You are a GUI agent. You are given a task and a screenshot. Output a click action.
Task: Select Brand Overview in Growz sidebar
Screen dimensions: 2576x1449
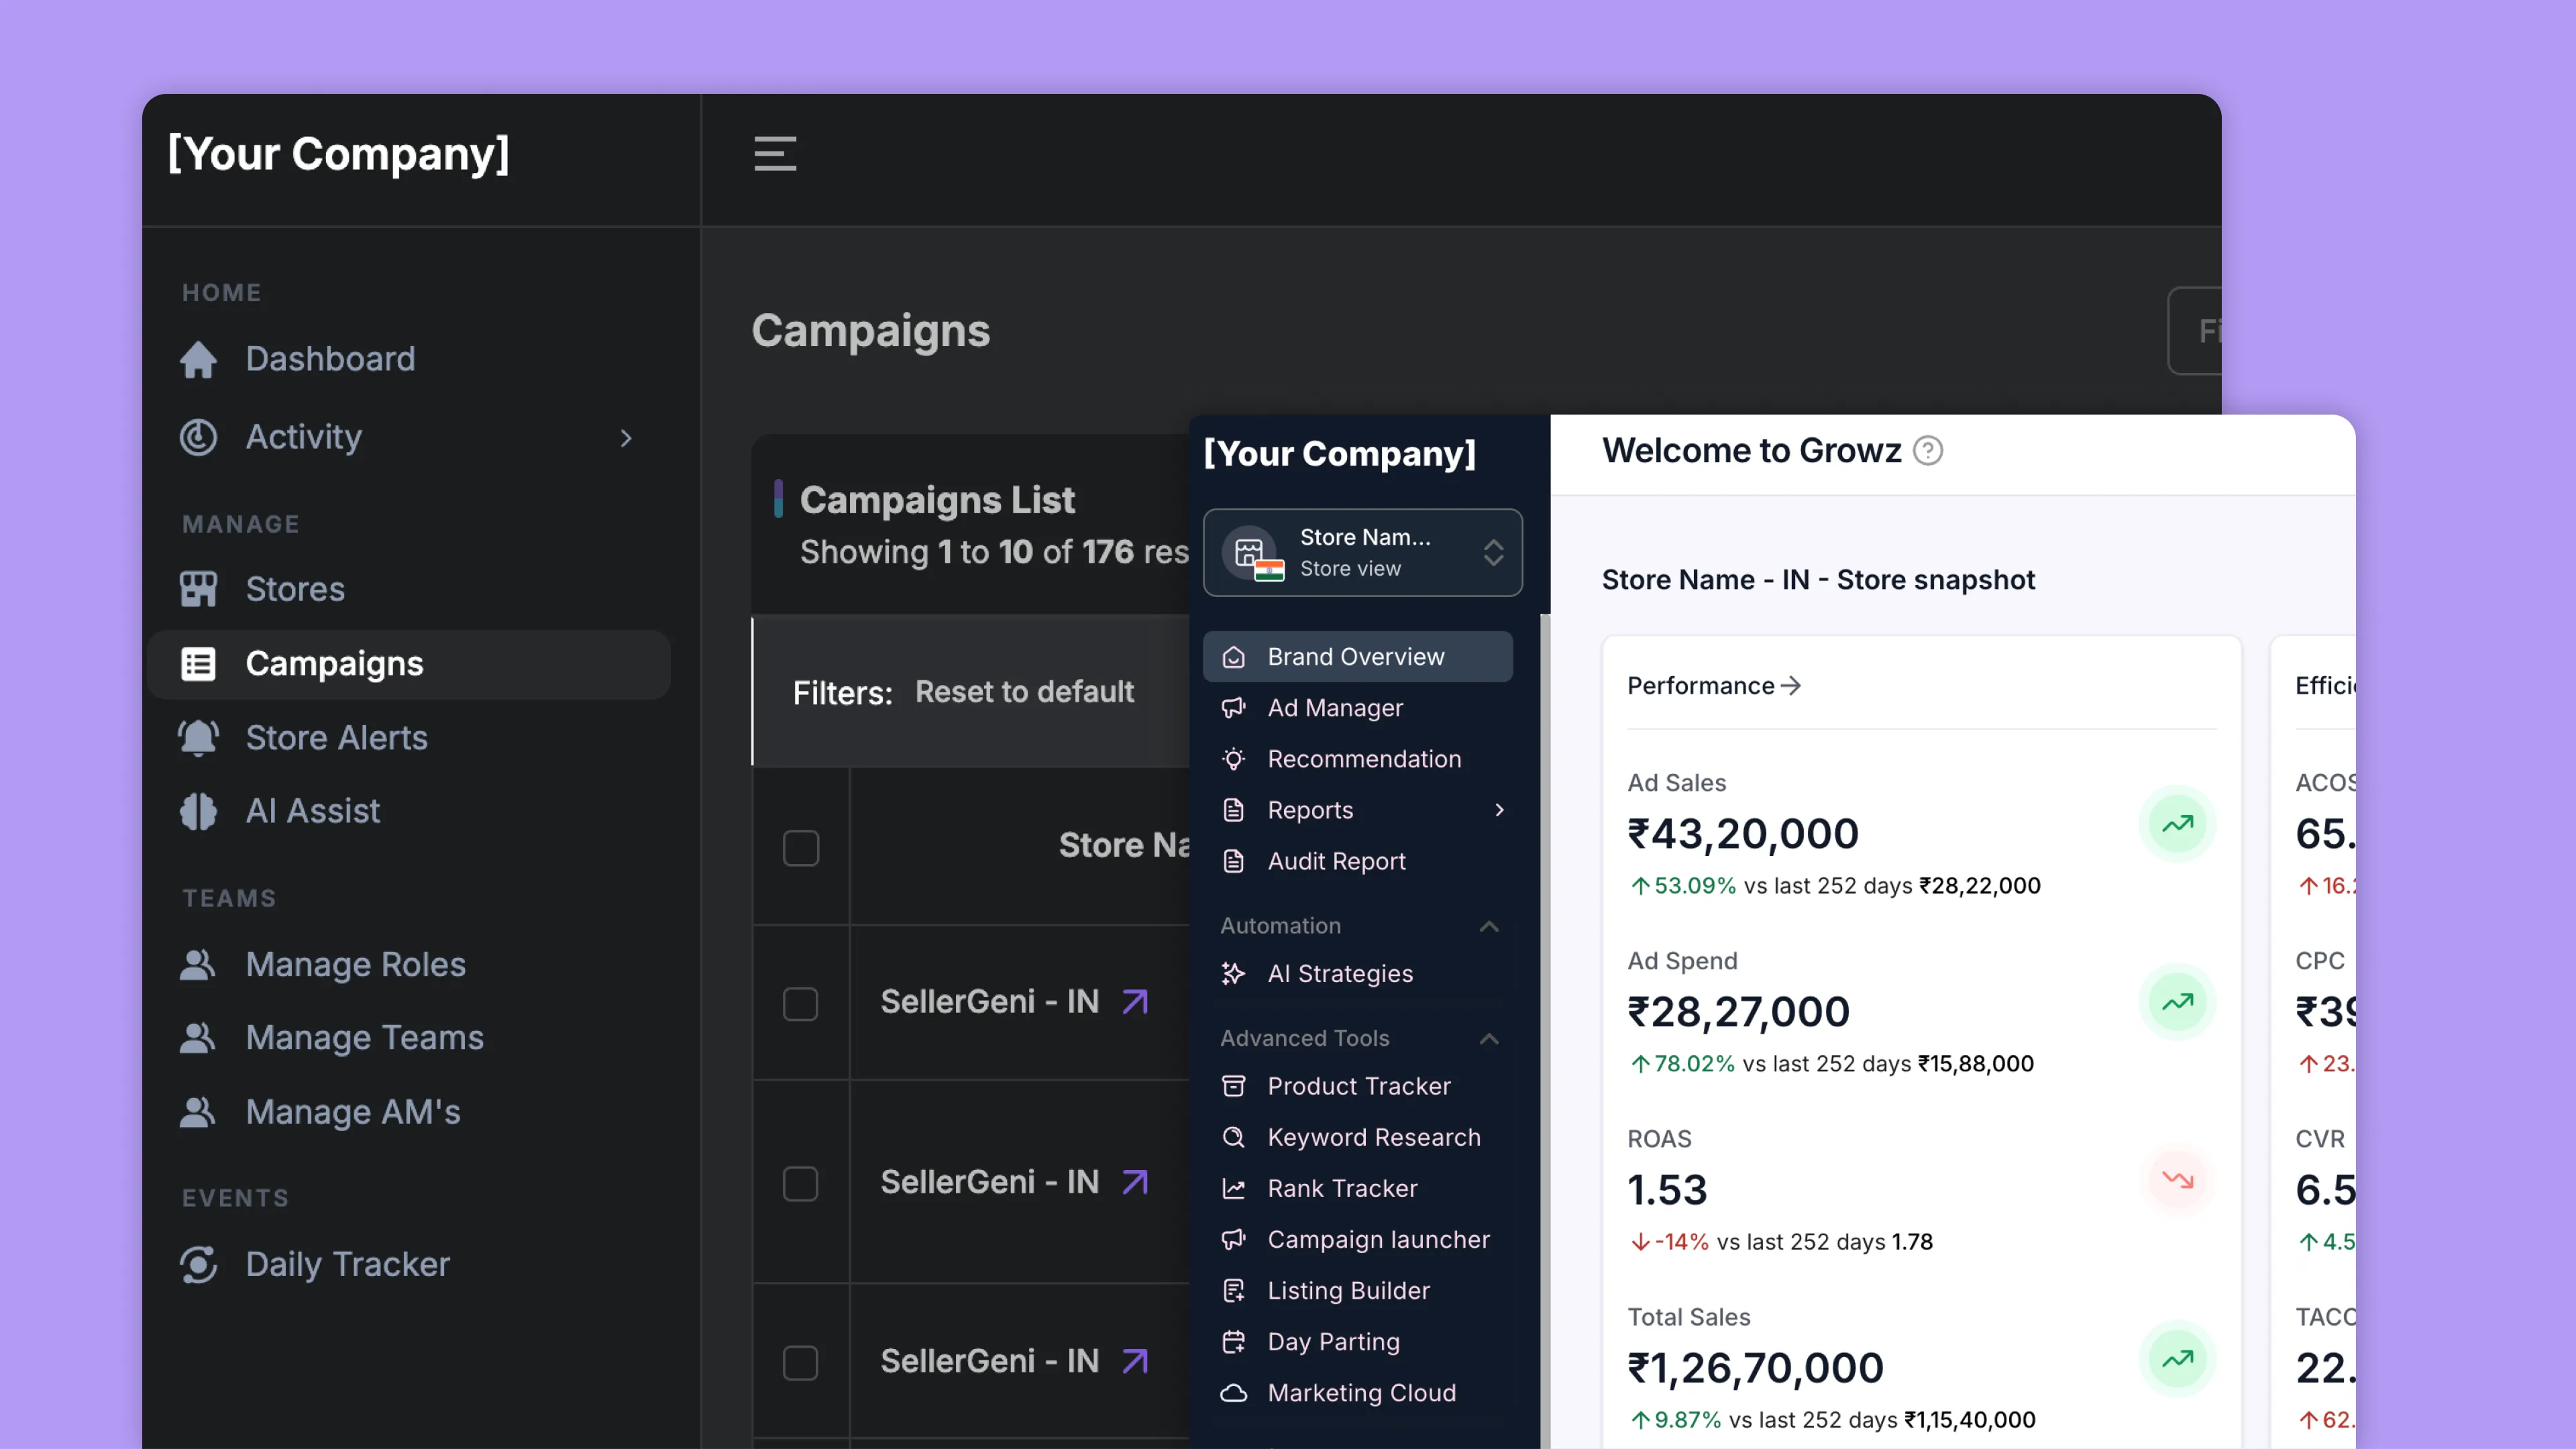point(1357,657)
